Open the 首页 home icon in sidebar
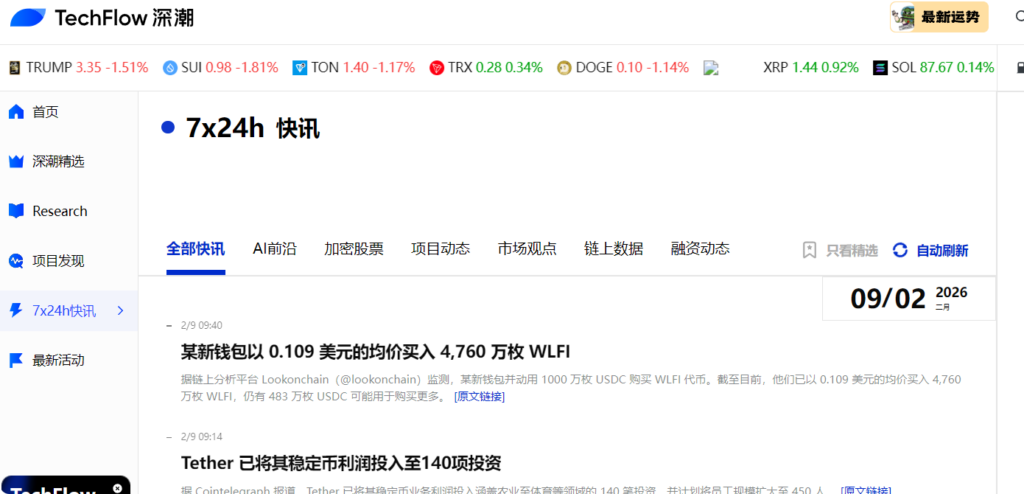Screen dimensions: 1024x494 click(16, 112)
